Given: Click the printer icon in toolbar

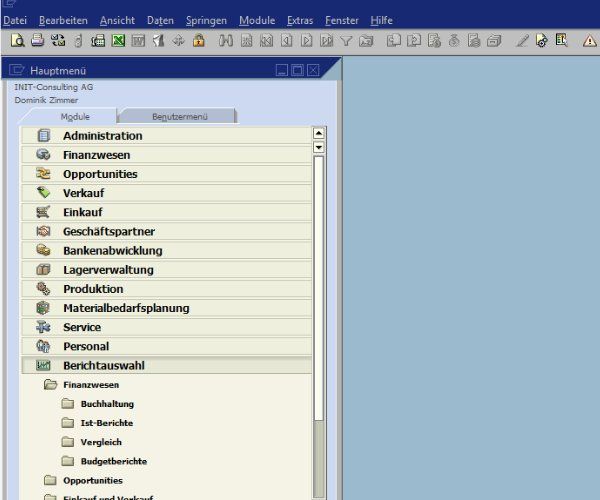Looking at the screenshot, I should point(38,40).
